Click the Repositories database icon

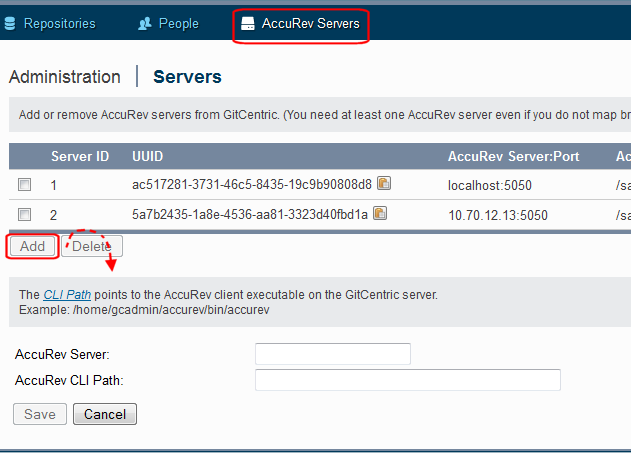(10, 24)
